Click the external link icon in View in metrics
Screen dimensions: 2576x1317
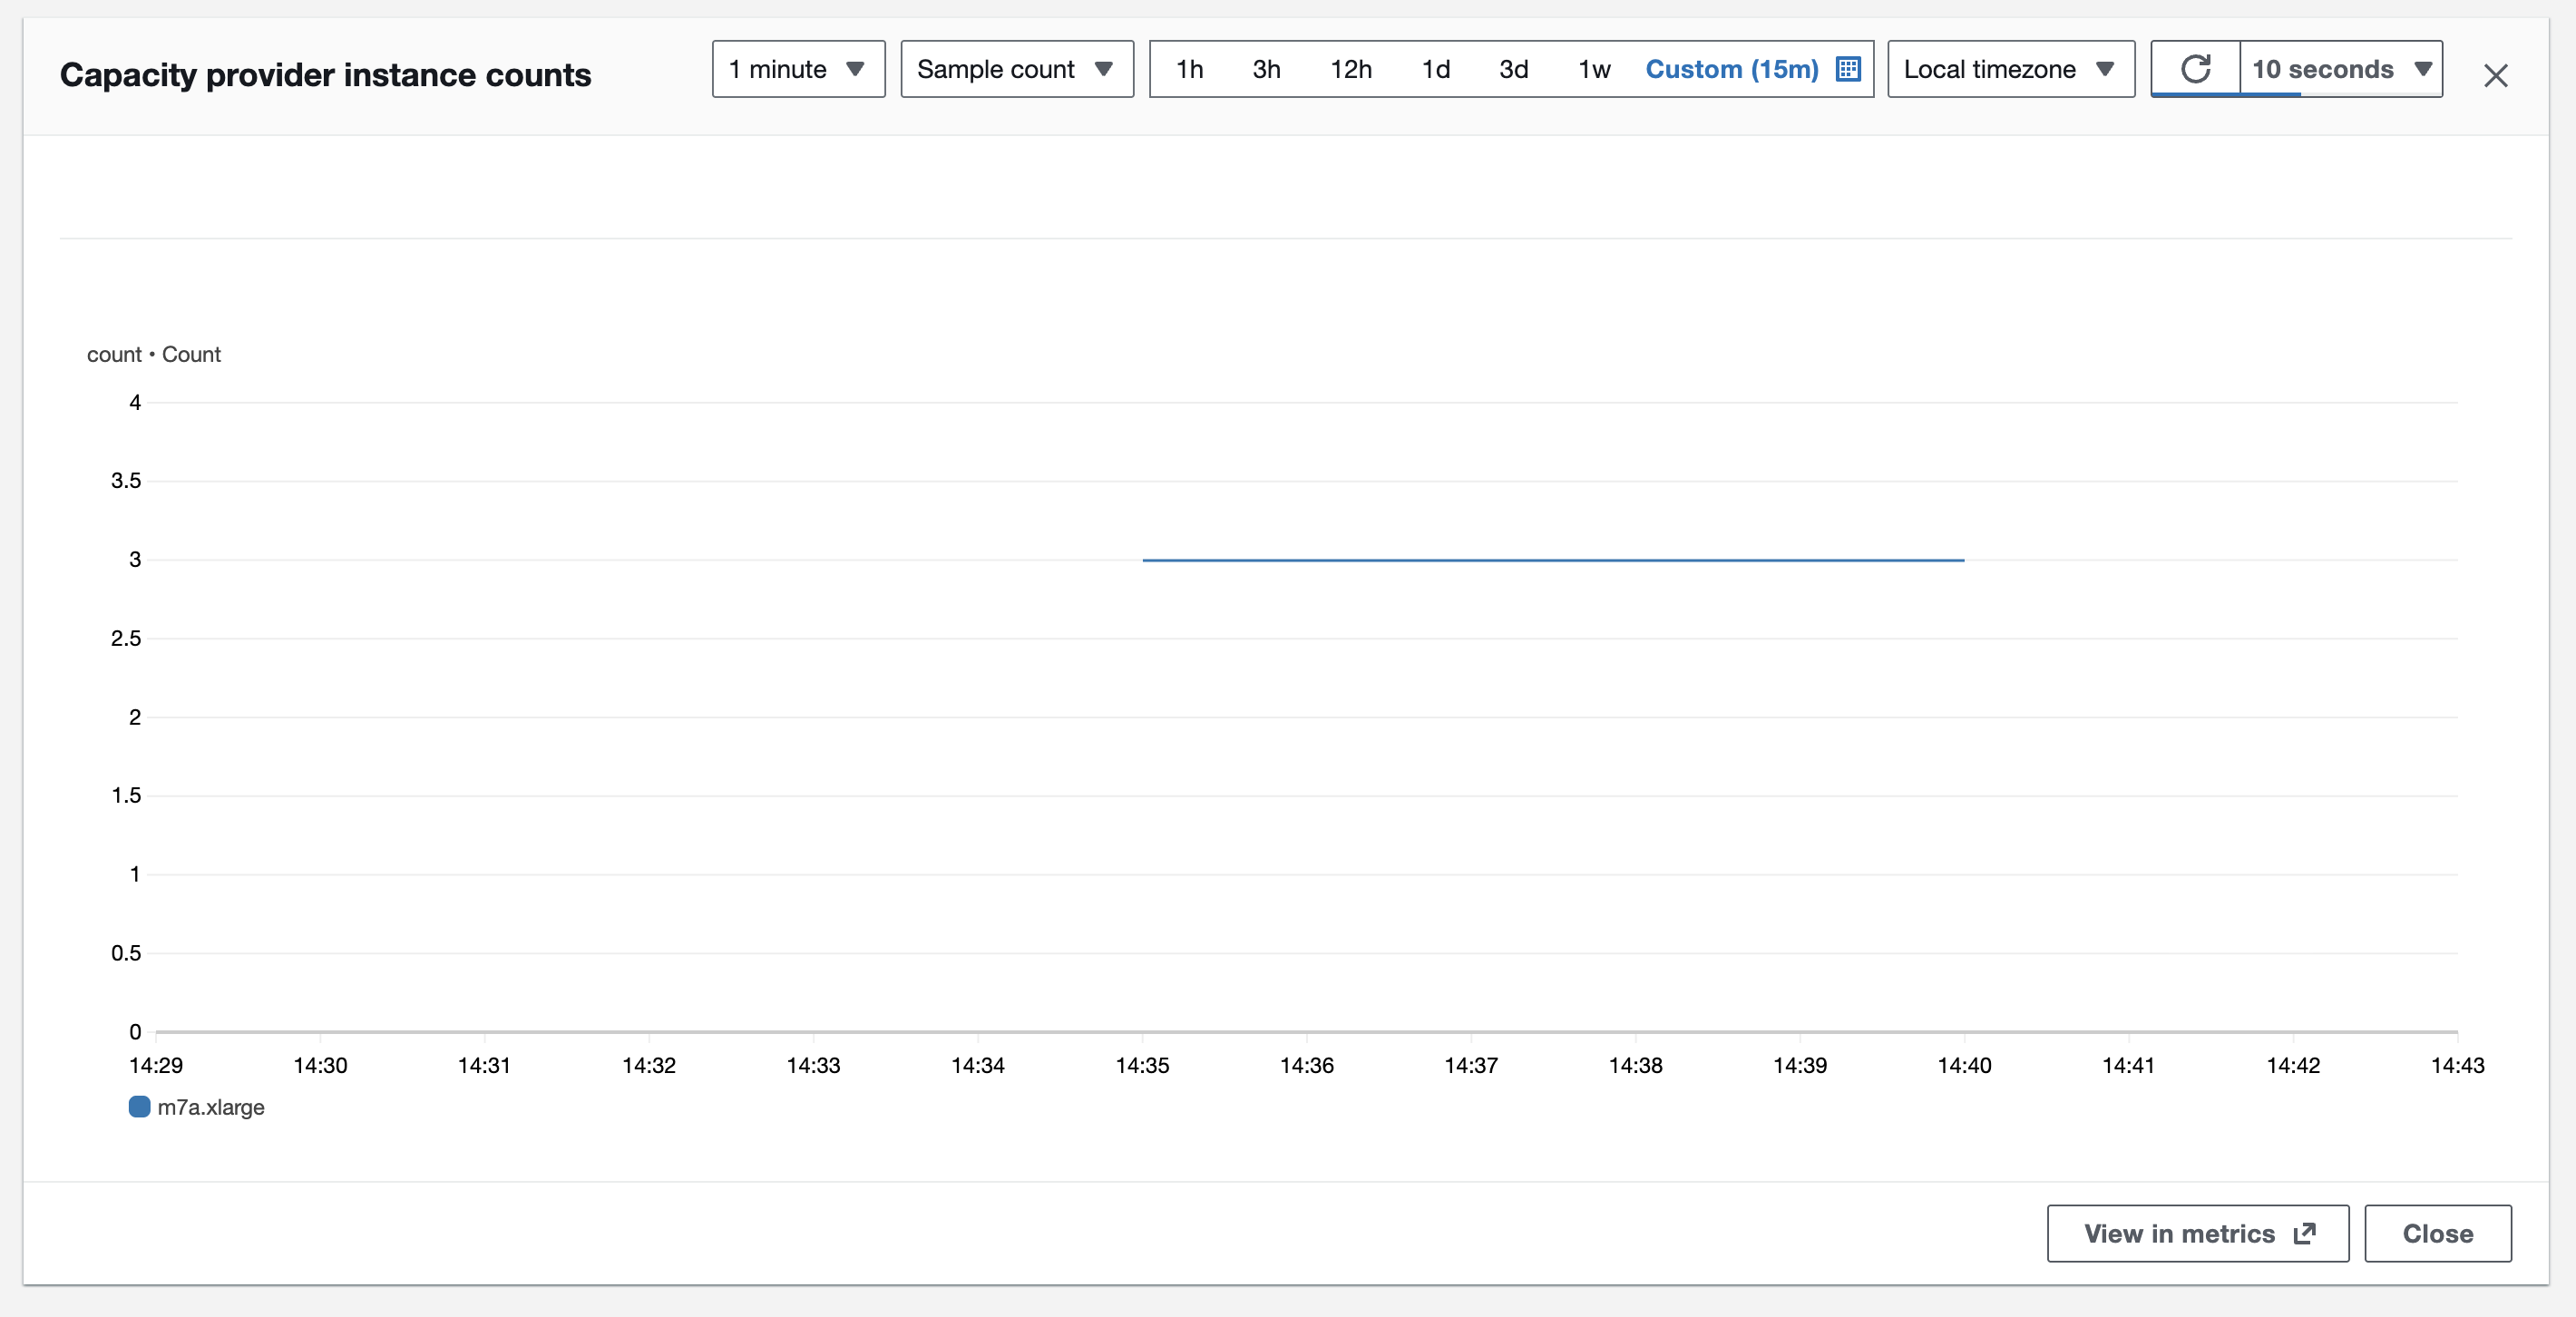[2305, 1234]
